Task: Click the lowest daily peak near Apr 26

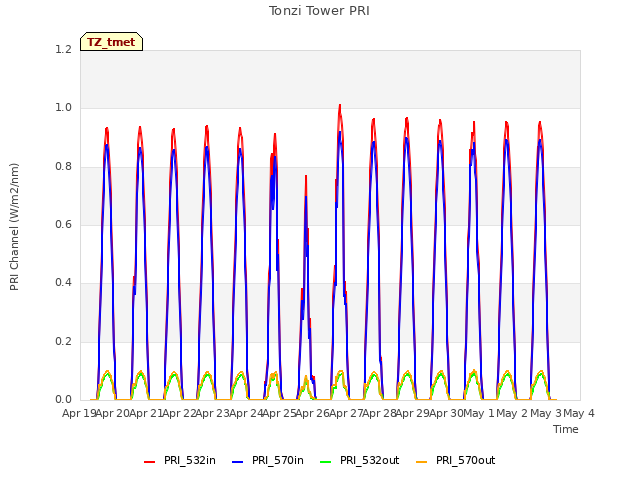Action: 306,177
